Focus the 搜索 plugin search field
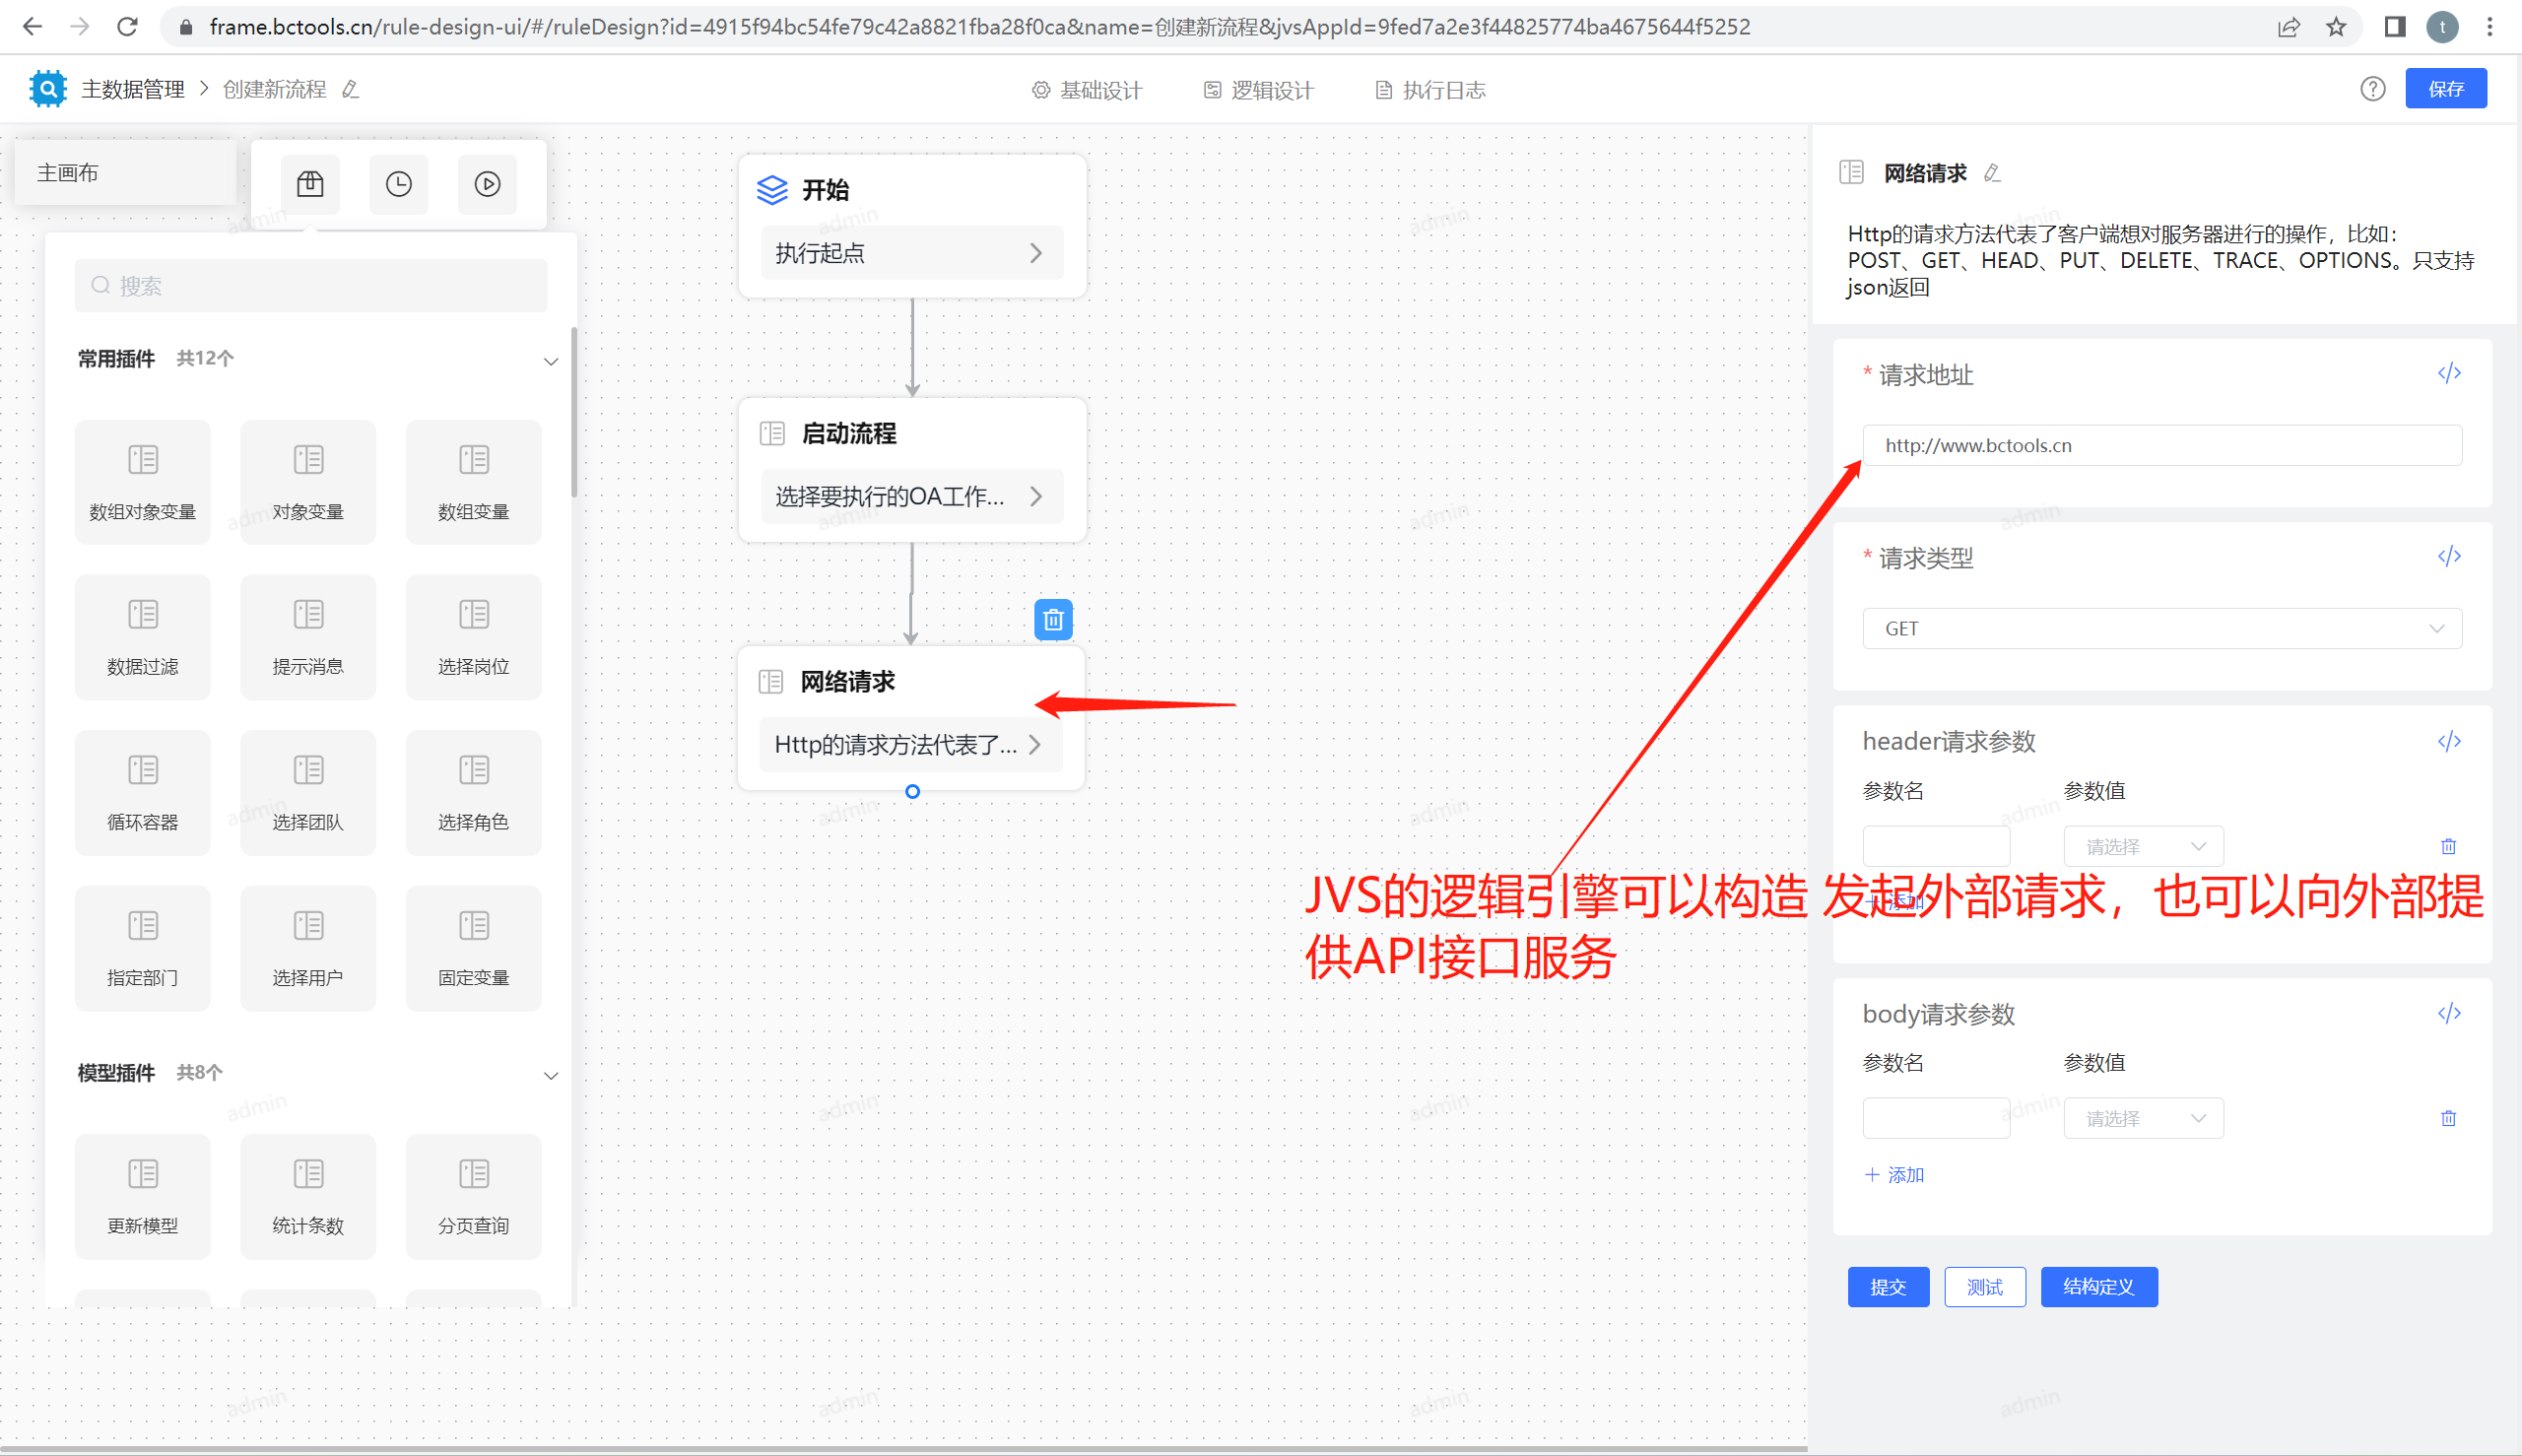2522x1456 pixels. [311, 286]
